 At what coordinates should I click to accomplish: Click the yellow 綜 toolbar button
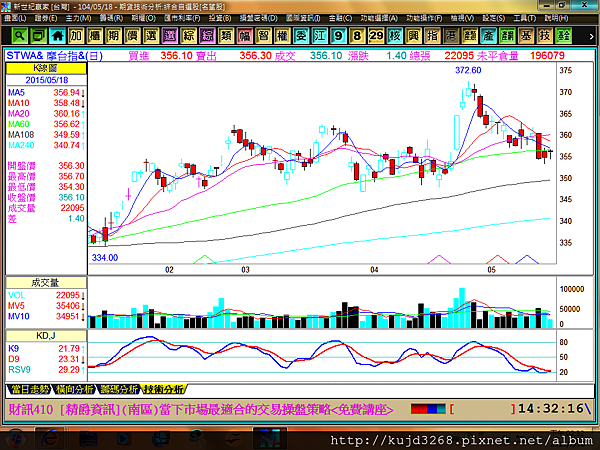tap(189, 36)
